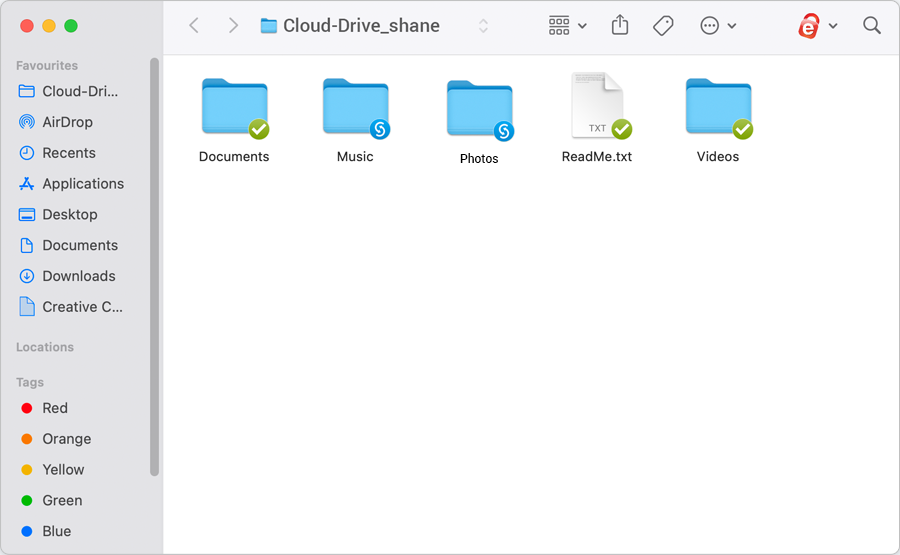900x555 pixels.
Task: Click the green synced badge on ReadMe.txt
Action: pos(622,129)
